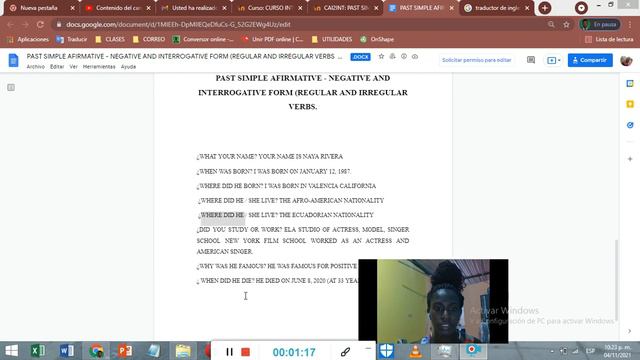Click the taskbar clock showing 04/11/2021

[x=617, y=351]
